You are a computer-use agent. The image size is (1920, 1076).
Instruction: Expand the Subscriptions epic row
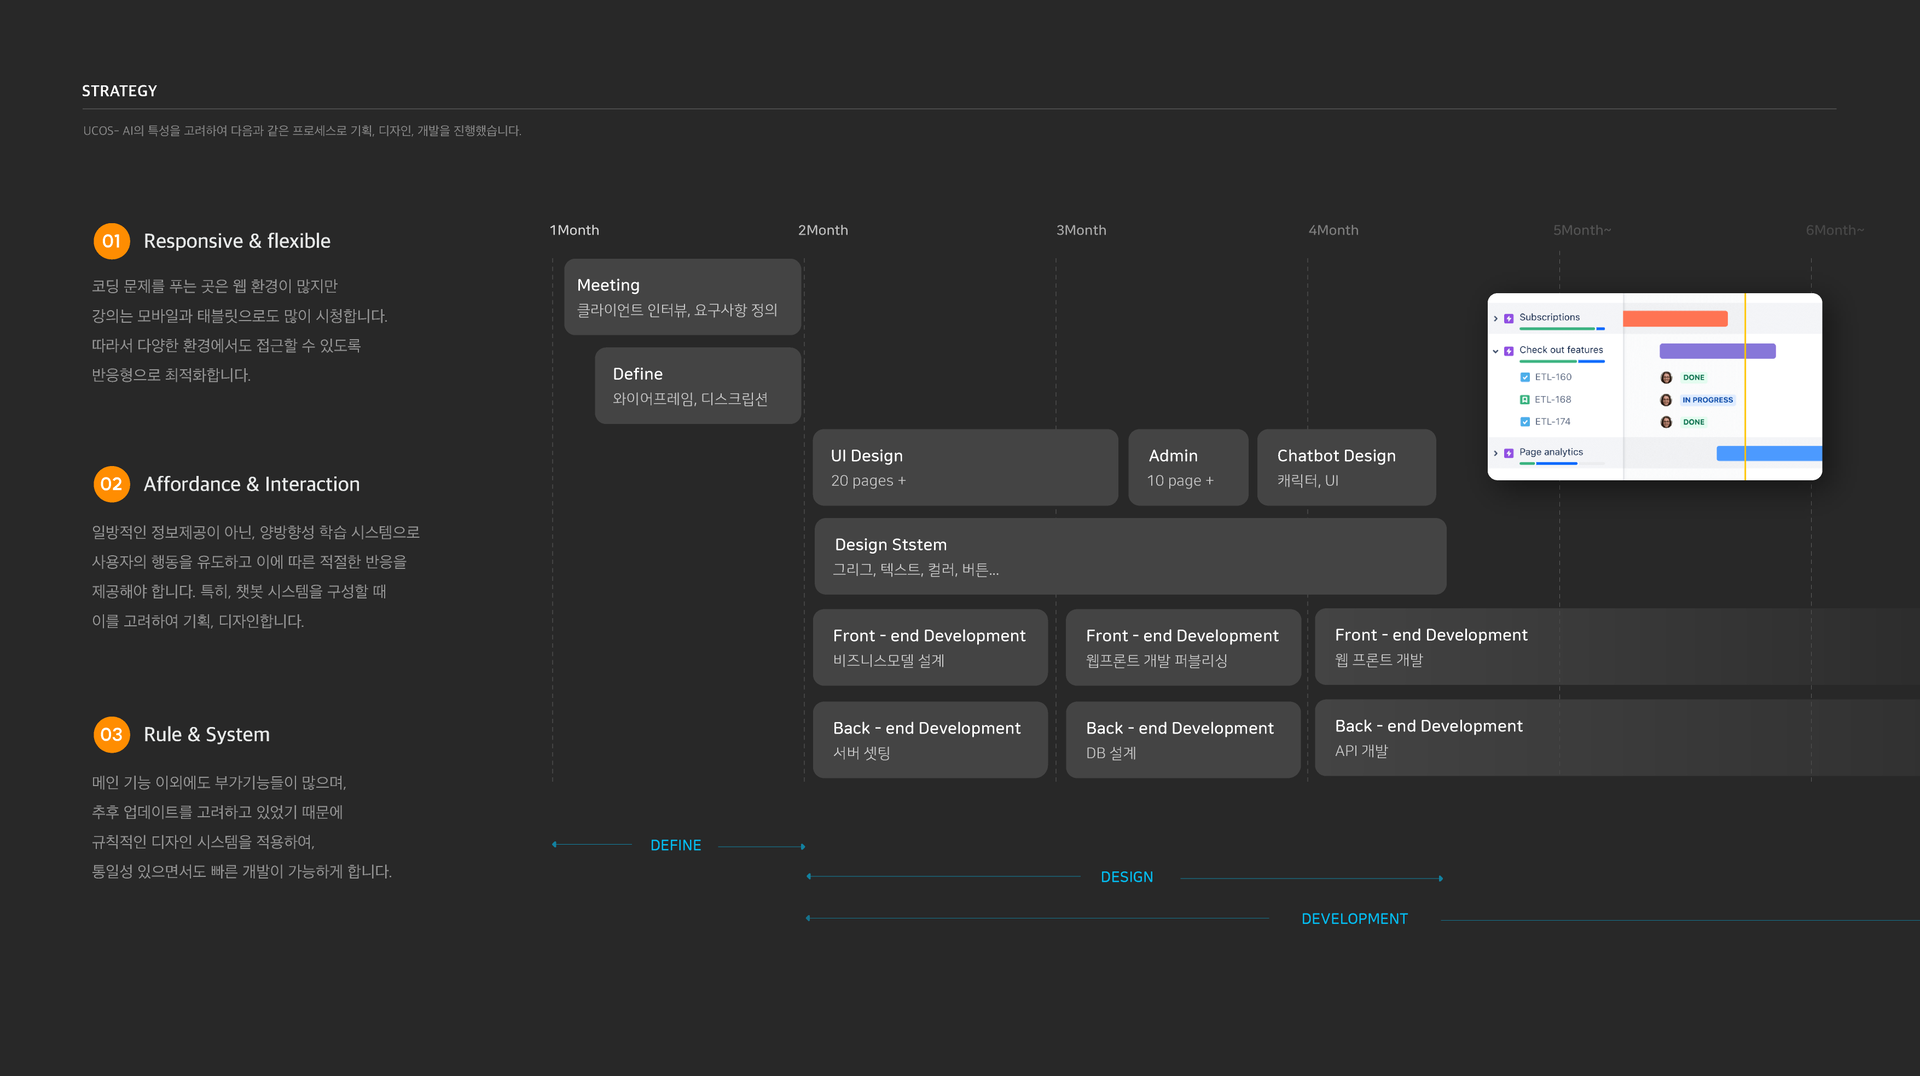[1496, 318]
